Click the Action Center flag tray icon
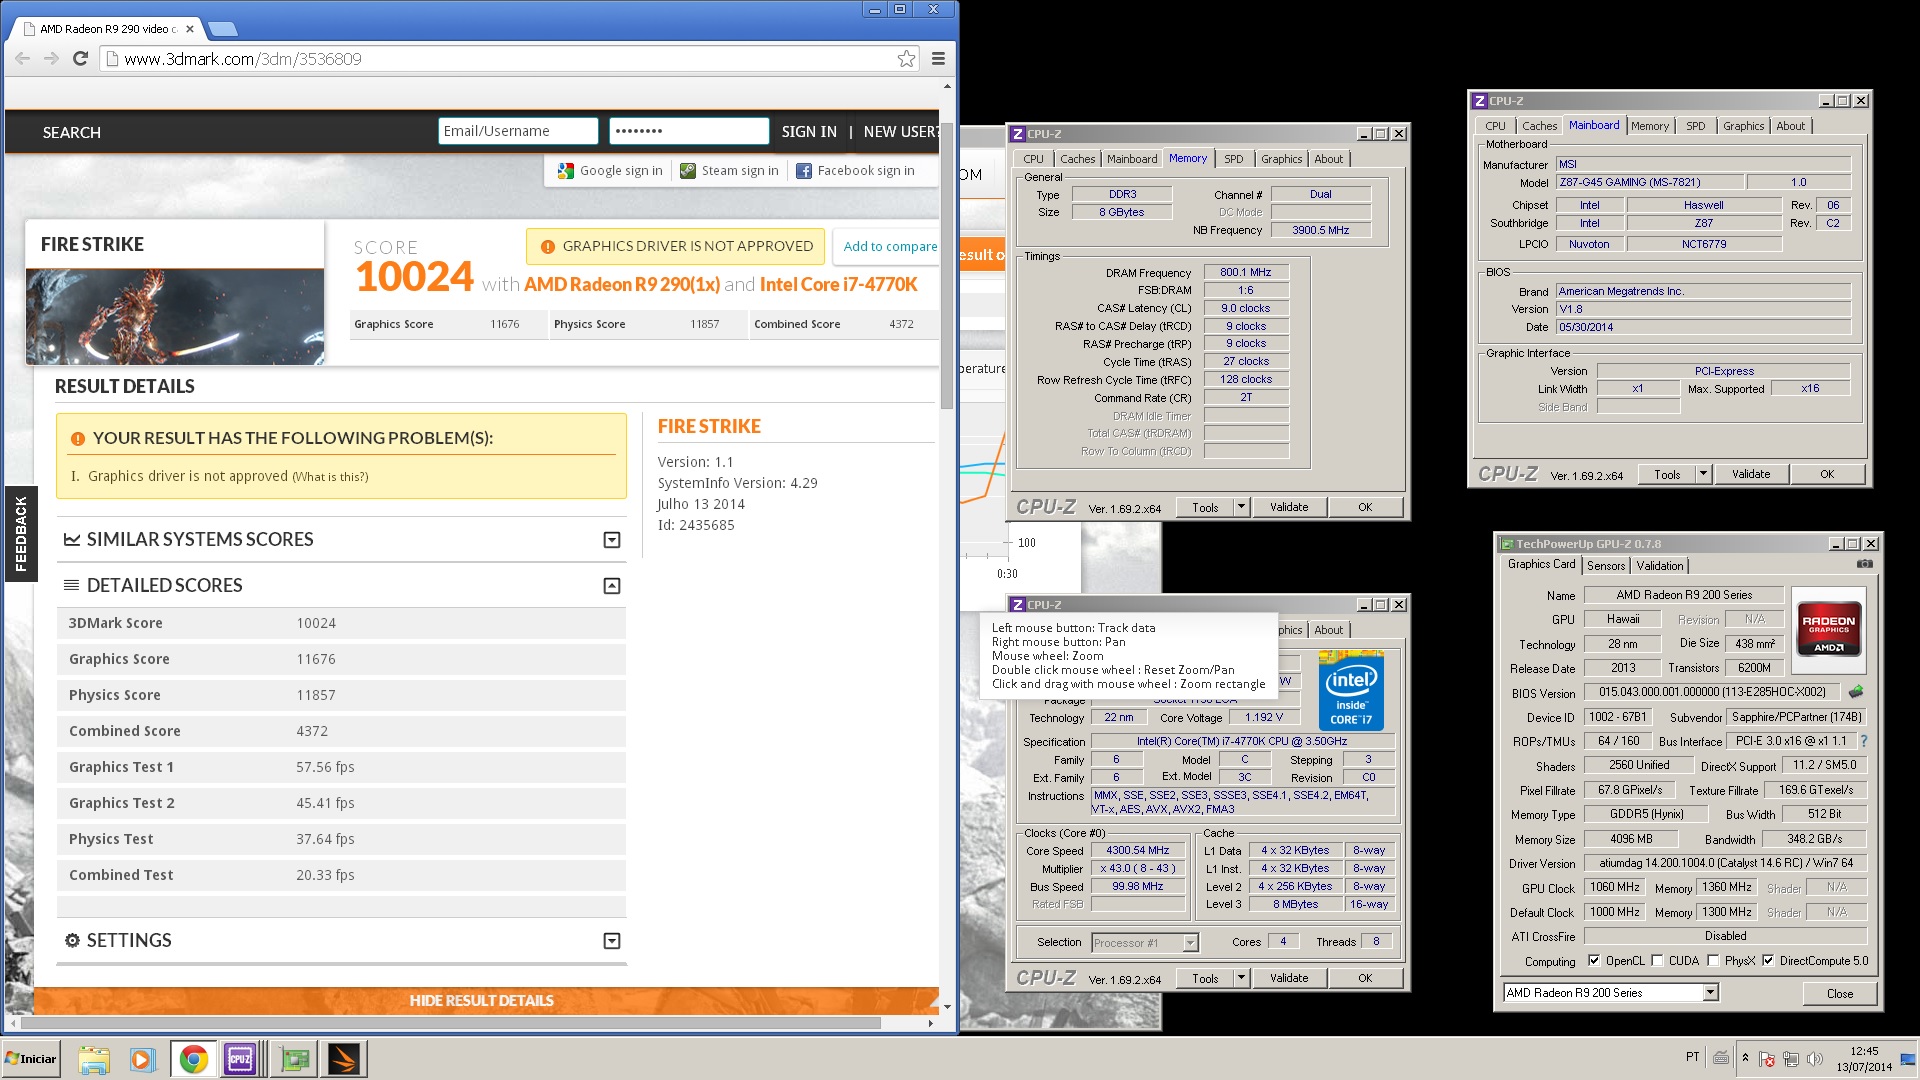 (1767, 1058)
